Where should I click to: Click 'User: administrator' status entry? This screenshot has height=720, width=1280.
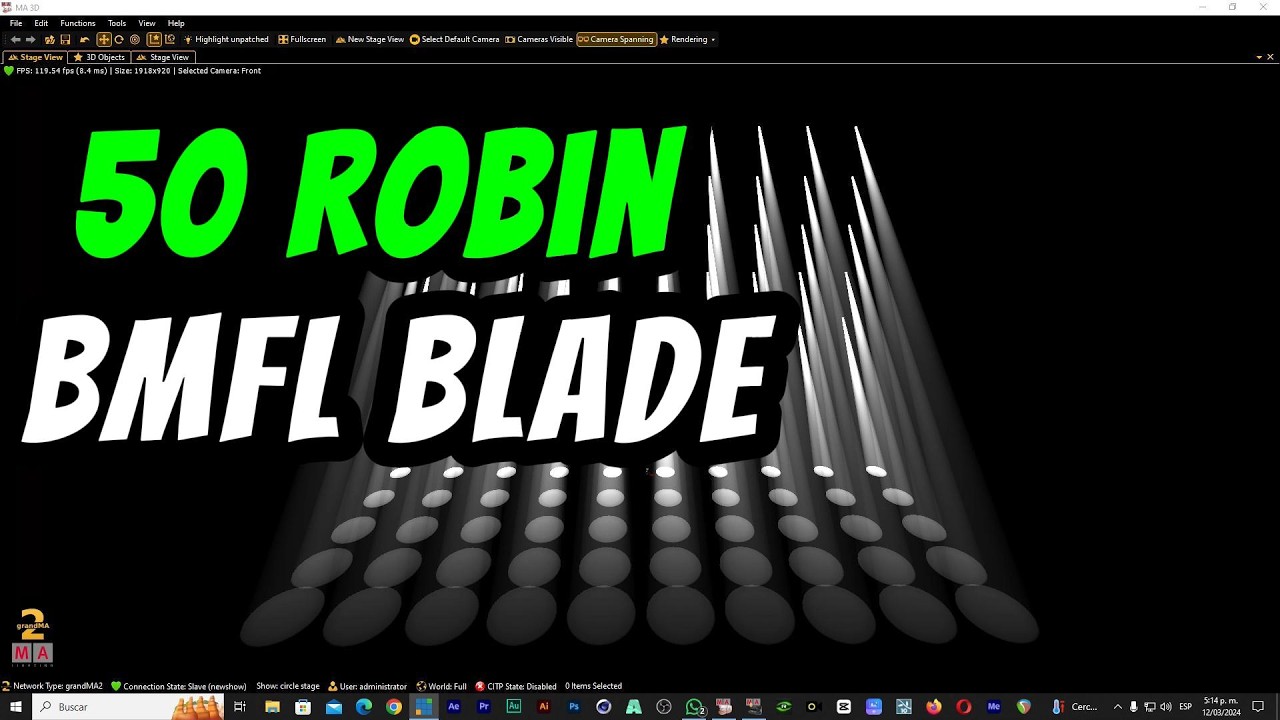point(367,686)
